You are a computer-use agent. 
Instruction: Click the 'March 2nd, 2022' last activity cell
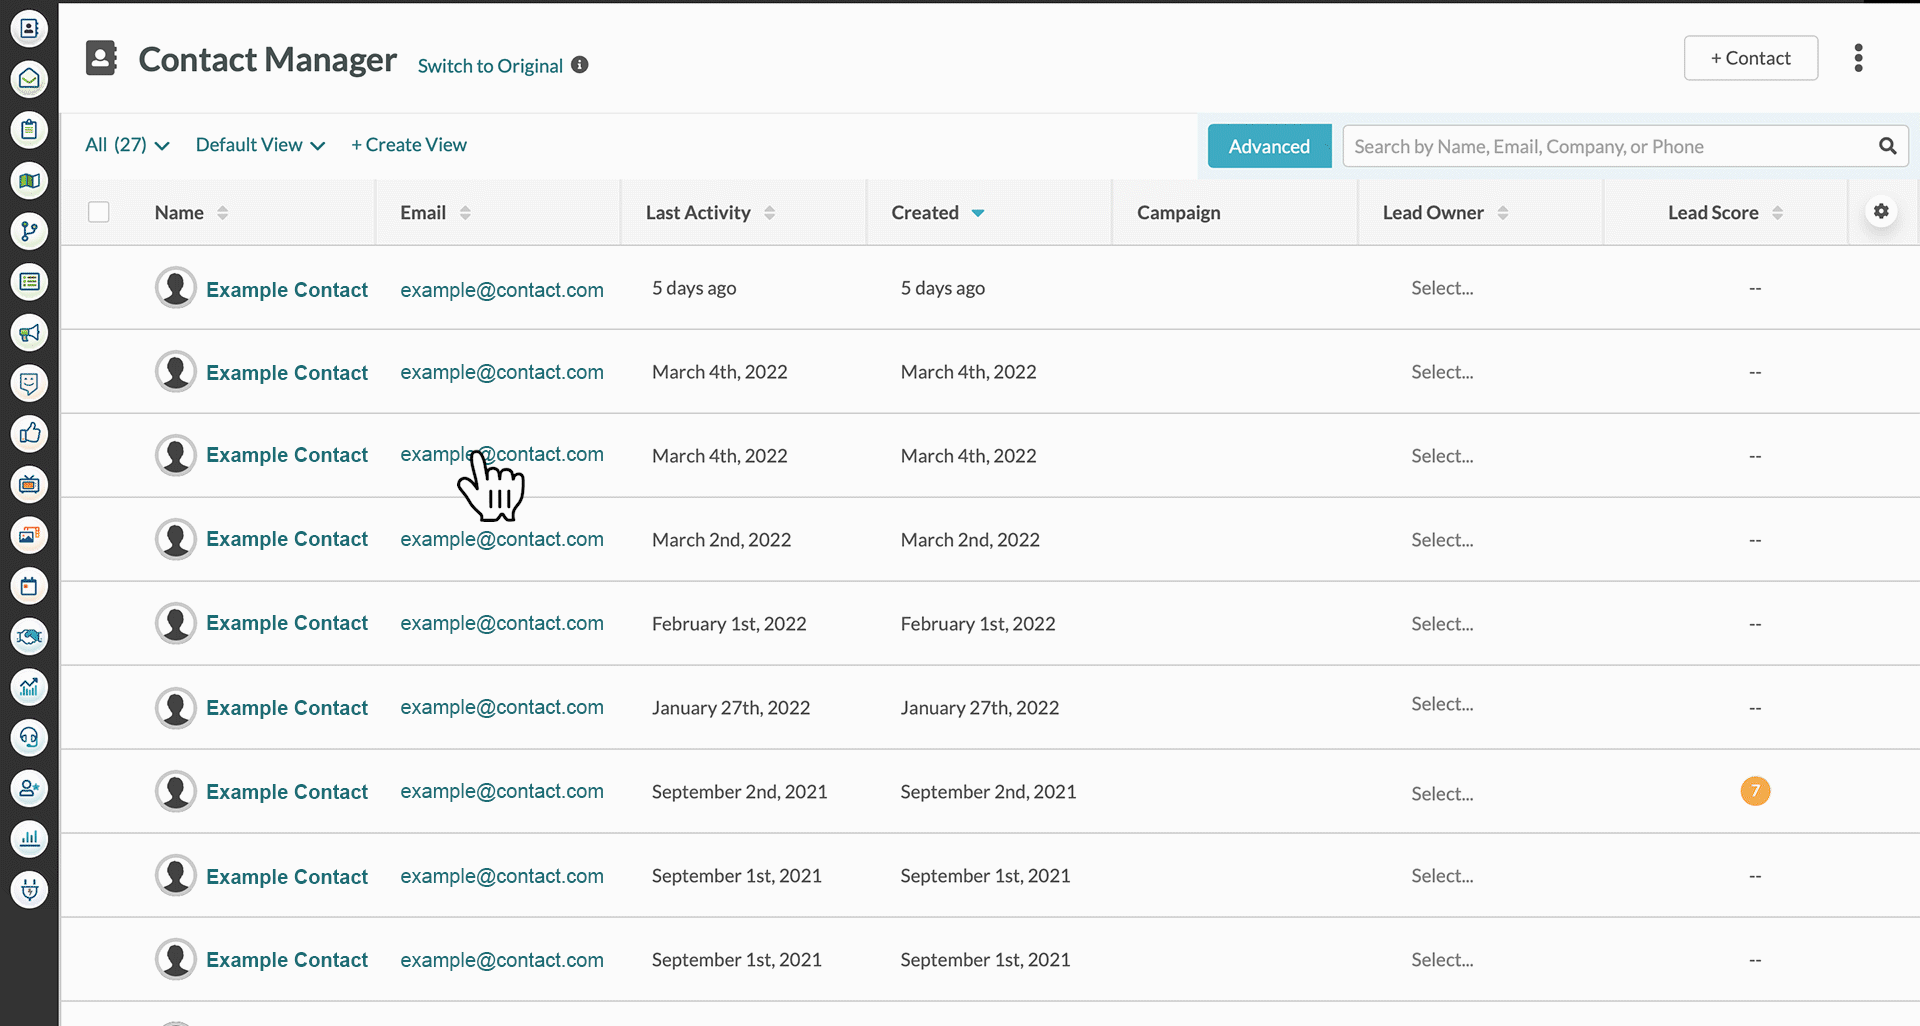pyautogui.click(x=721, y=540)
